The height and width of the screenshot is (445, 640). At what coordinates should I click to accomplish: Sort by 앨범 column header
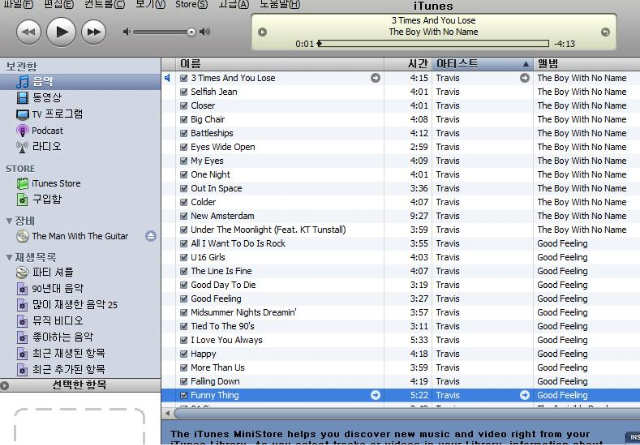pos(587,64)
